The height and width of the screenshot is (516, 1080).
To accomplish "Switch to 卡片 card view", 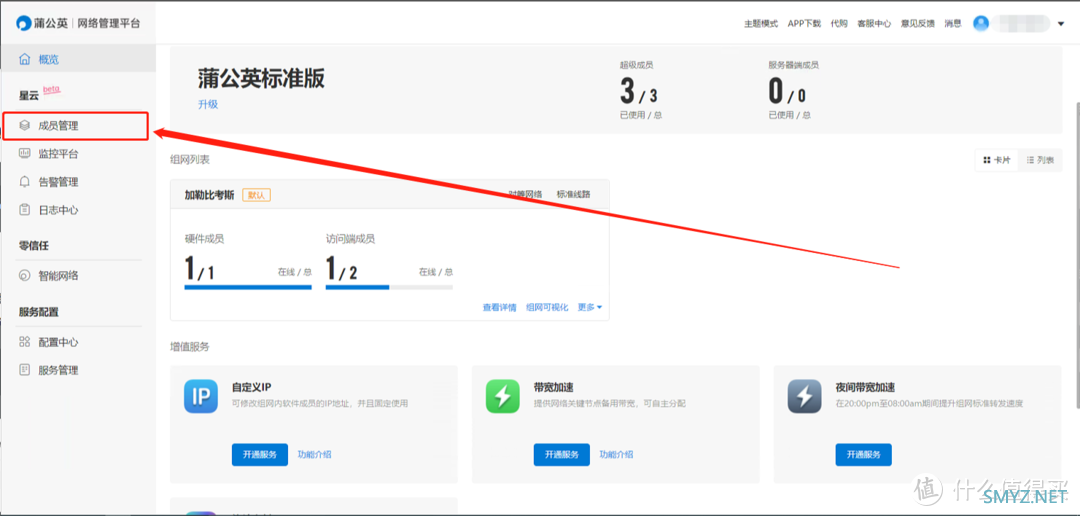I will click(x=997, y=160).
